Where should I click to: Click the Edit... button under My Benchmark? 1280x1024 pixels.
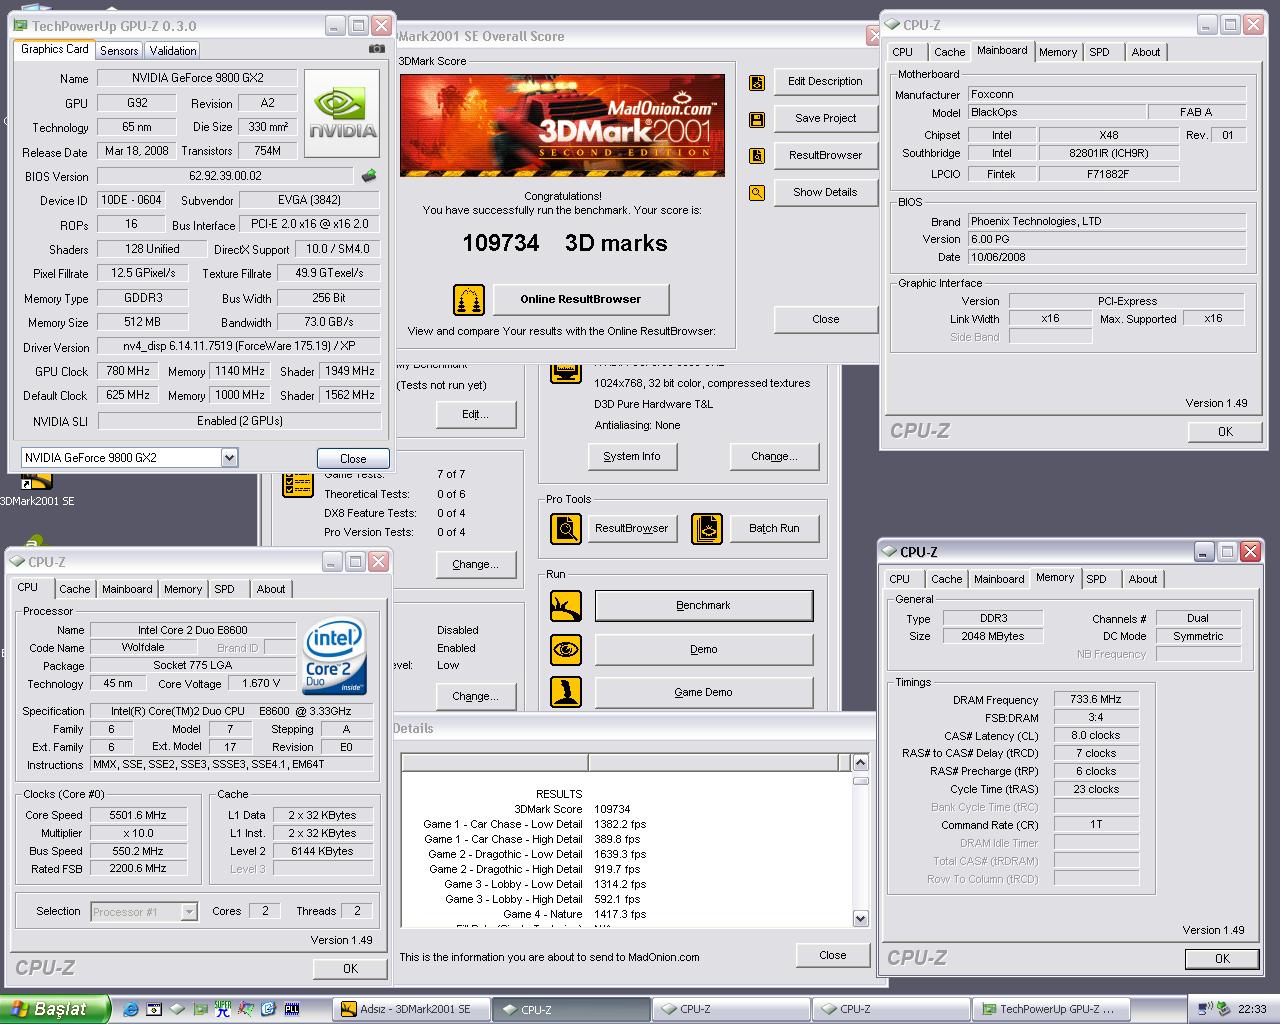click(475, 415)
